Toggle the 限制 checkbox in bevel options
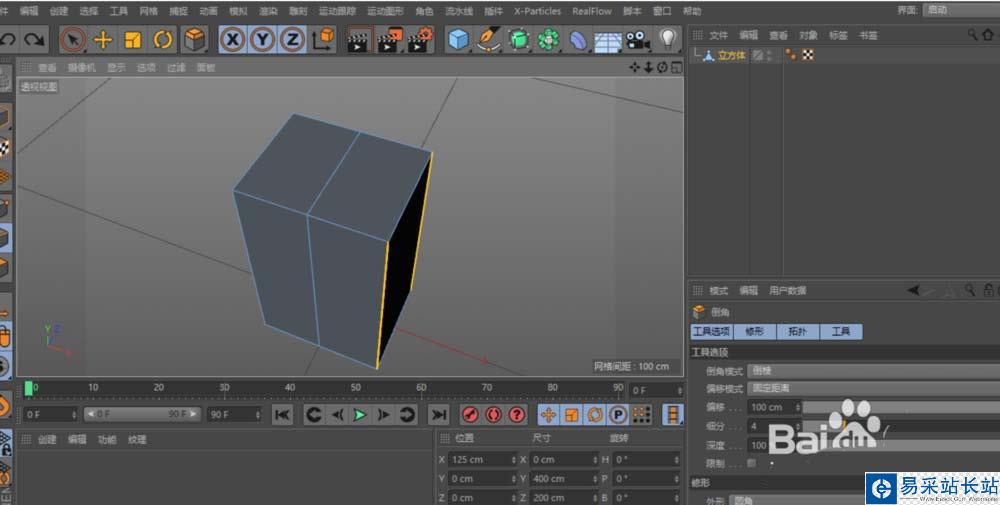 click(x=751, y=463)
